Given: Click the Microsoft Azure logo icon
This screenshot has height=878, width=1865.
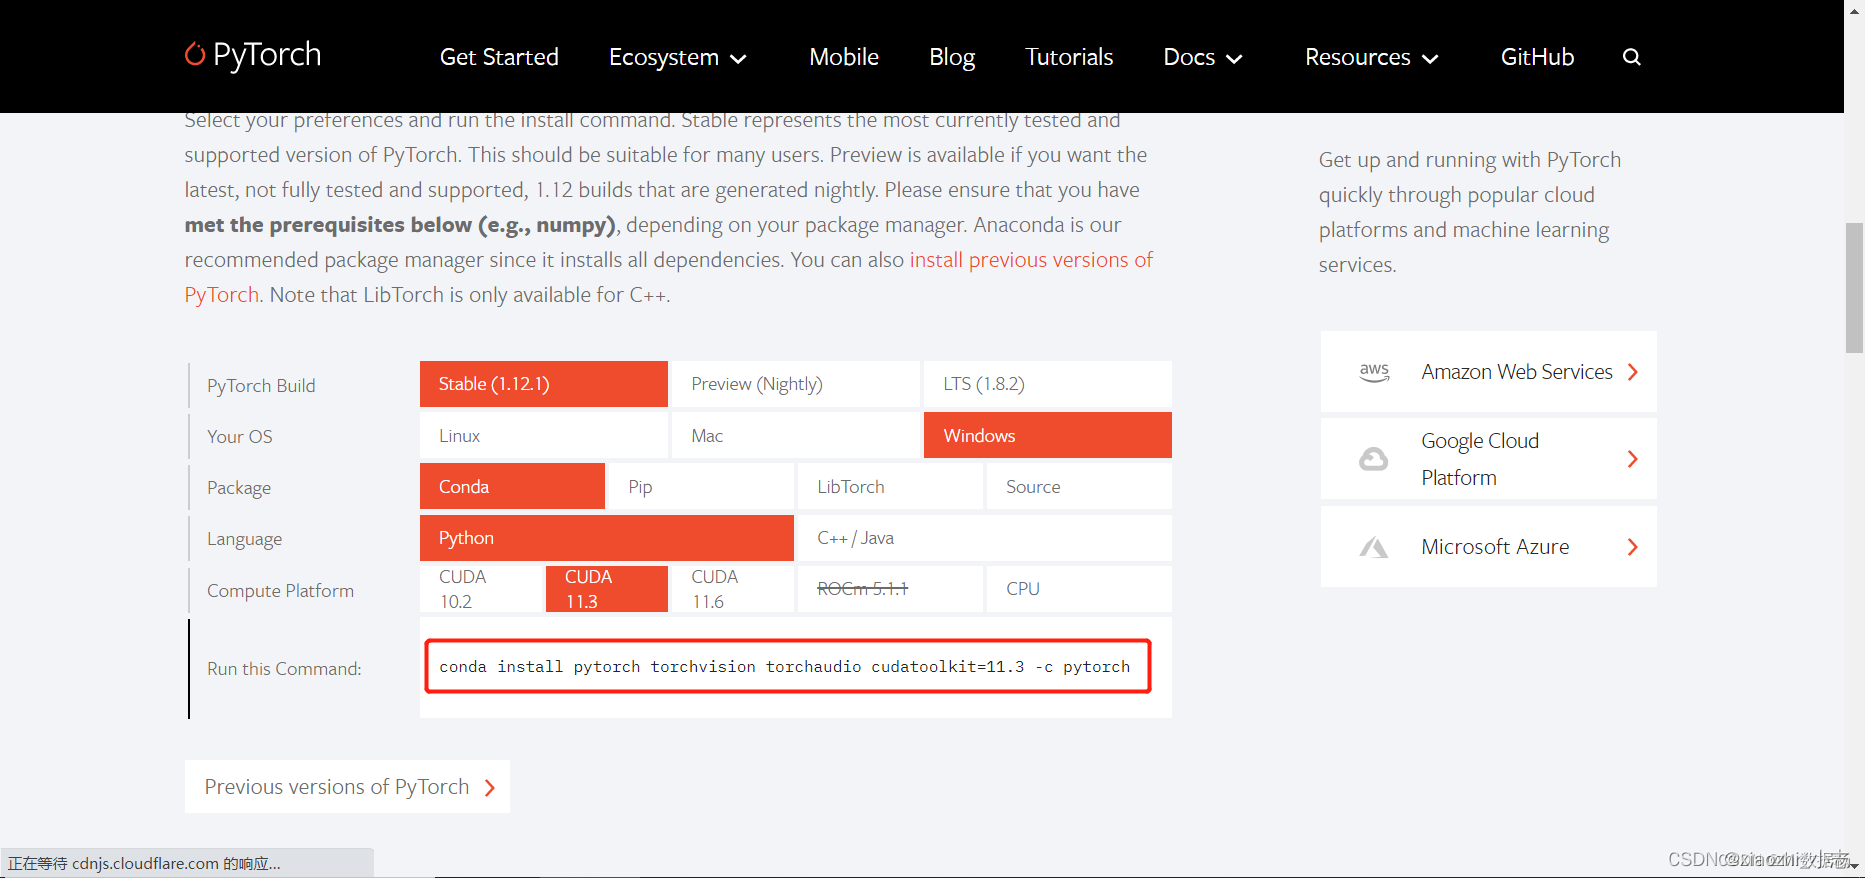Looking at the screenshot, I should tap(1374, 547).
